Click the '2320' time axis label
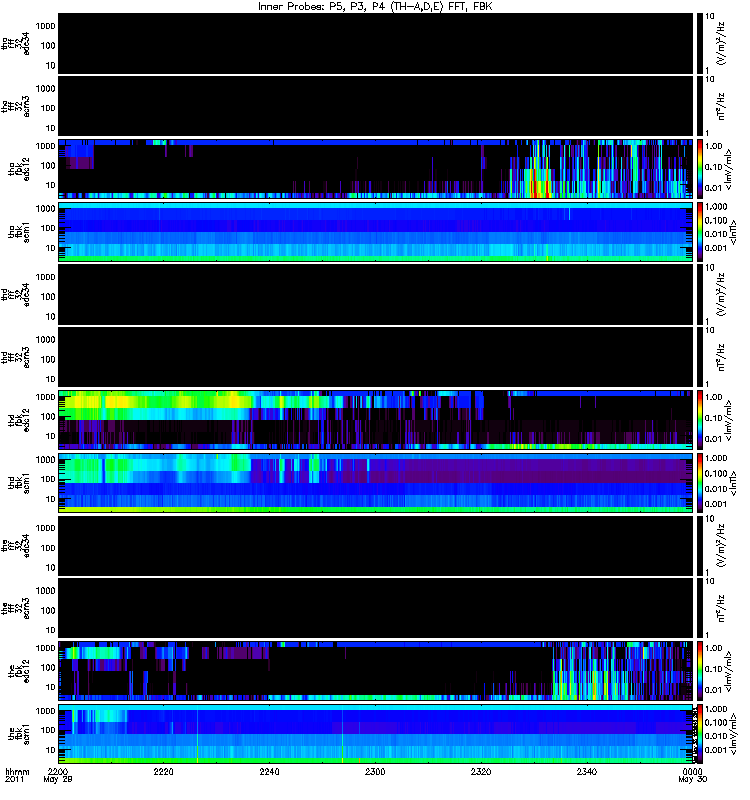Screen dimensions: 750x800 tap(481, 771)
